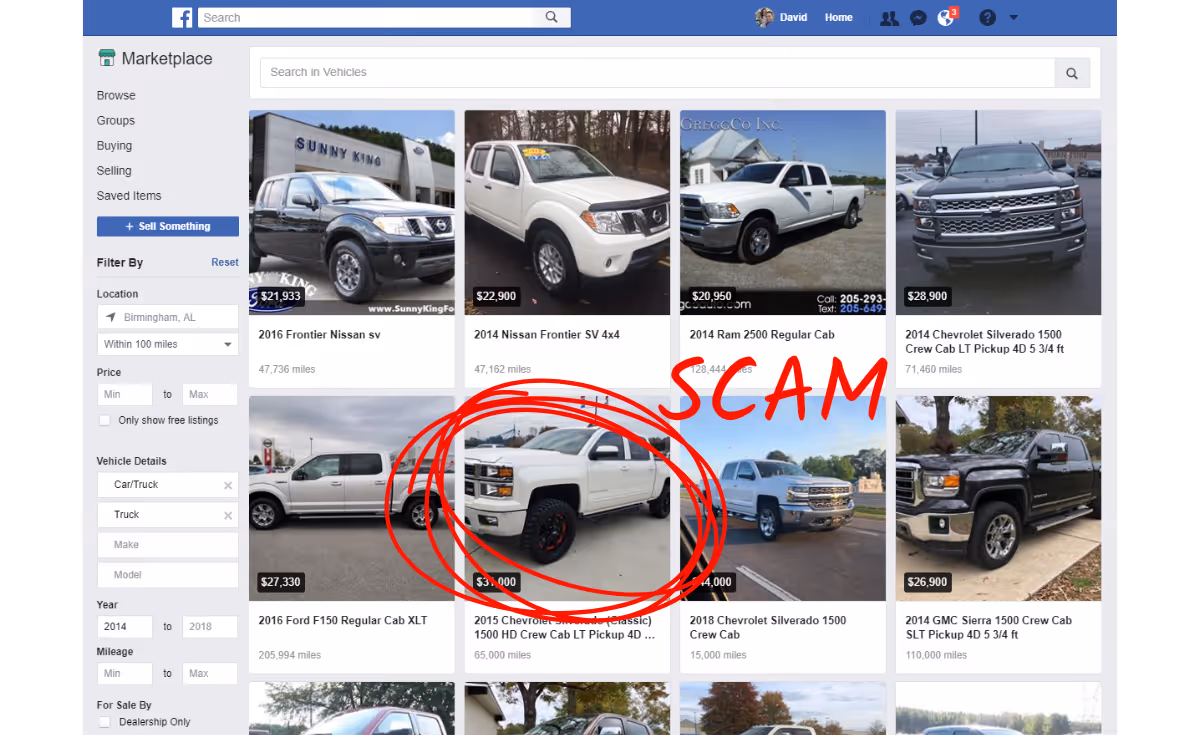Click the $26,900 price tag
The width and height of the screenshot is (1200, 750).
[927, 582]
